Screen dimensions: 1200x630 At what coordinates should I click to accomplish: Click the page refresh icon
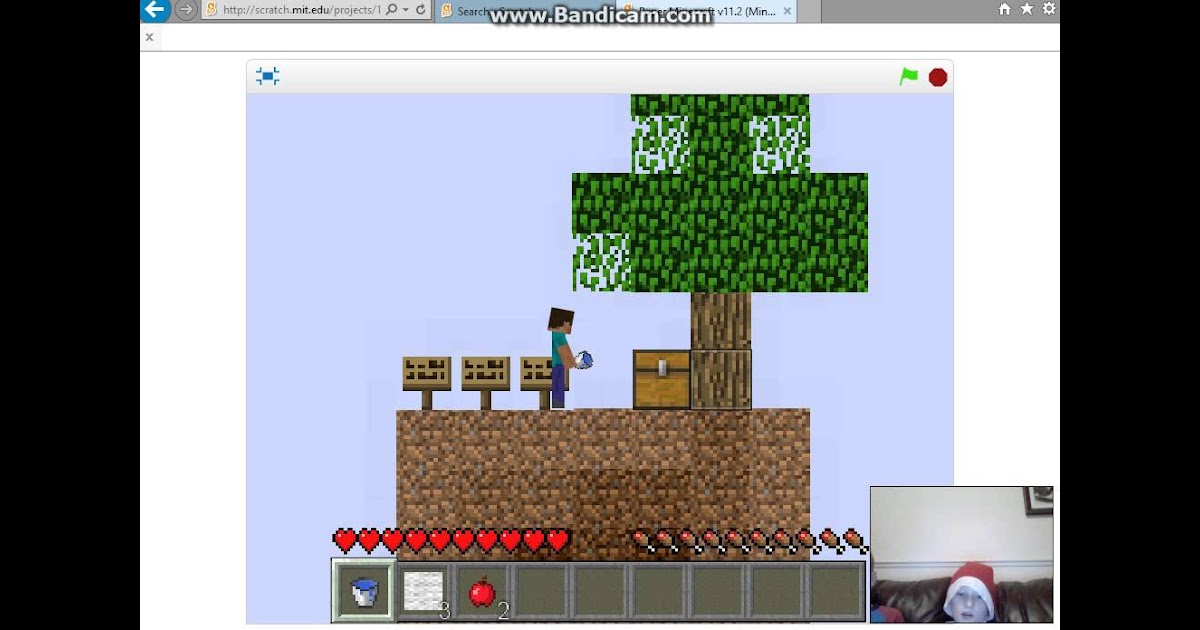pos(420,10)
